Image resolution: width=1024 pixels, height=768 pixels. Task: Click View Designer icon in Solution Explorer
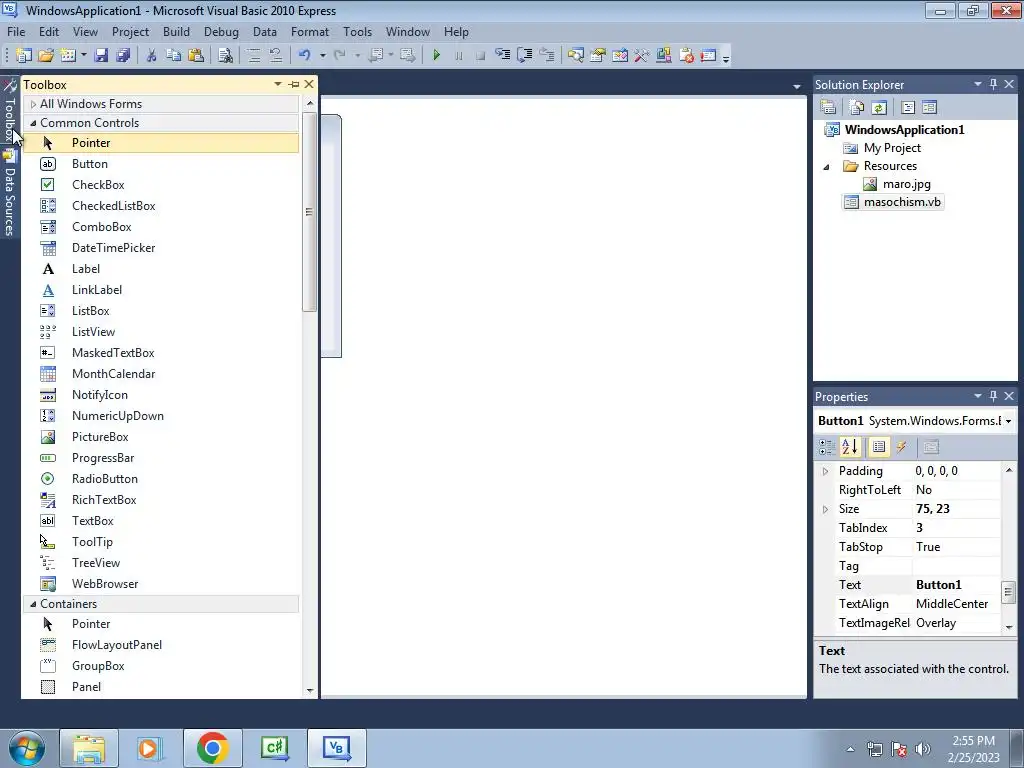coord(929,108)
